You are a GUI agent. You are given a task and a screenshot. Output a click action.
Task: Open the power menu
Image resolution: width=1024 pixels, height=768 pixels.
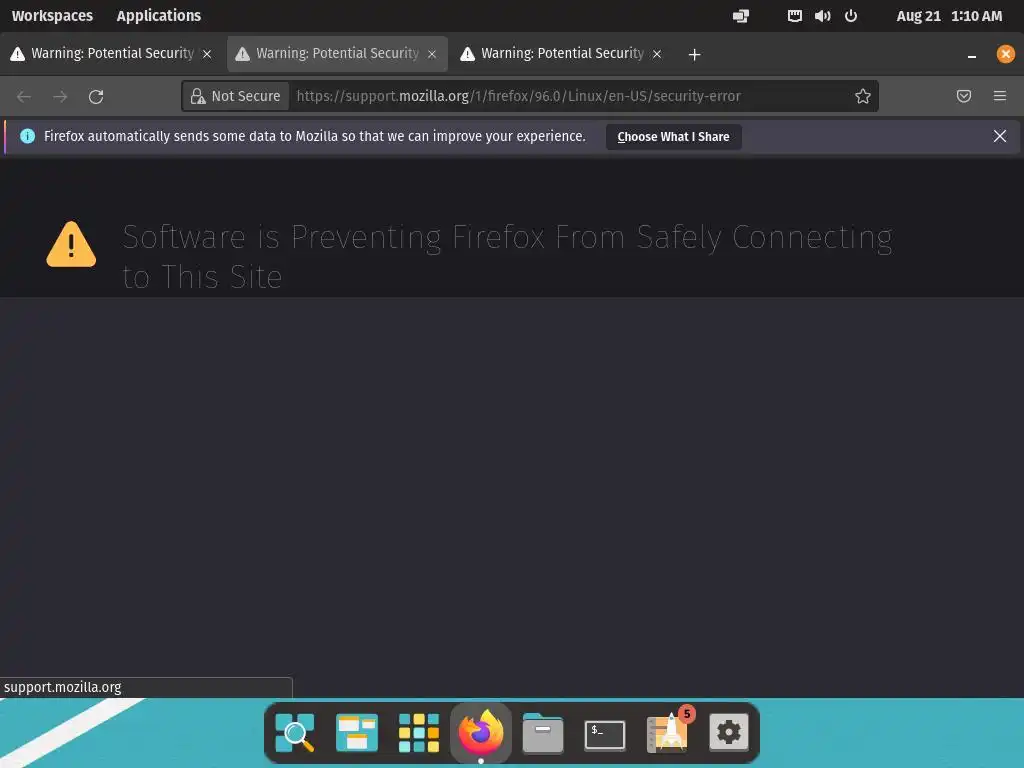(x=850, y=16)
